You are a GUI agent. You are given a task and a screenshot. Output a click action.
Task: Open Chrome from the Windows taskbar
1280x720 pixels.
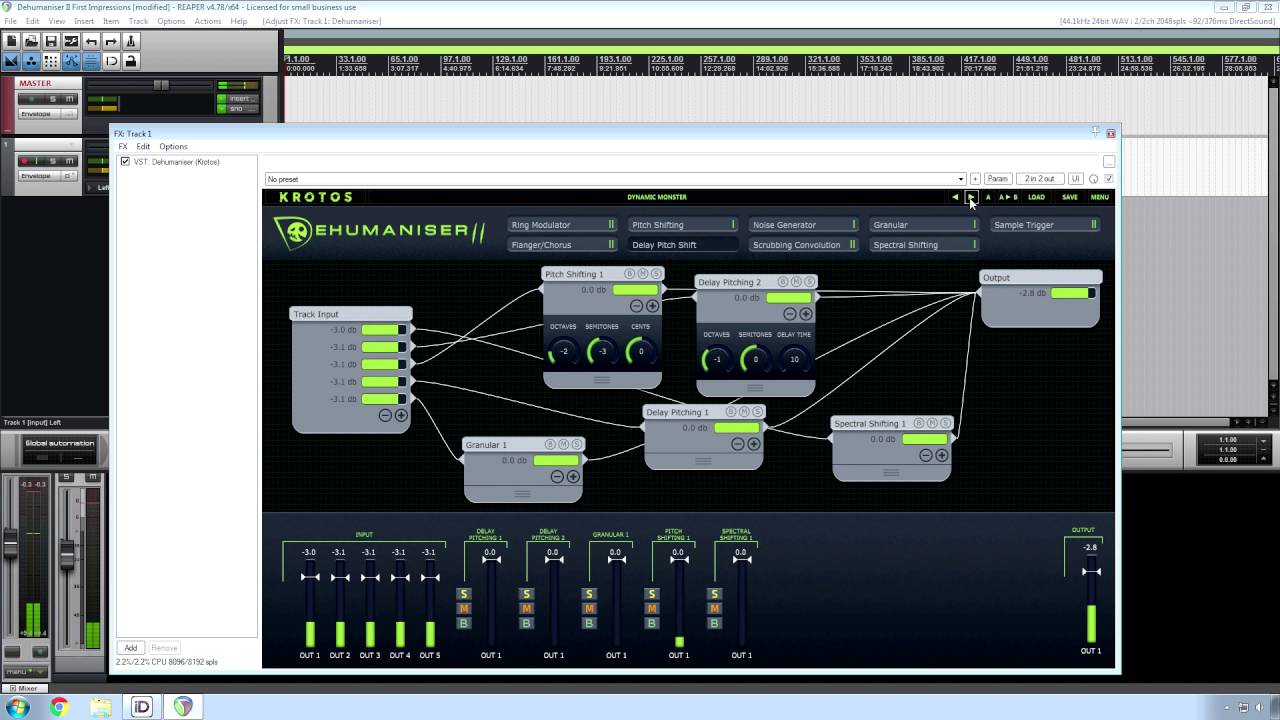pos(59,707)
